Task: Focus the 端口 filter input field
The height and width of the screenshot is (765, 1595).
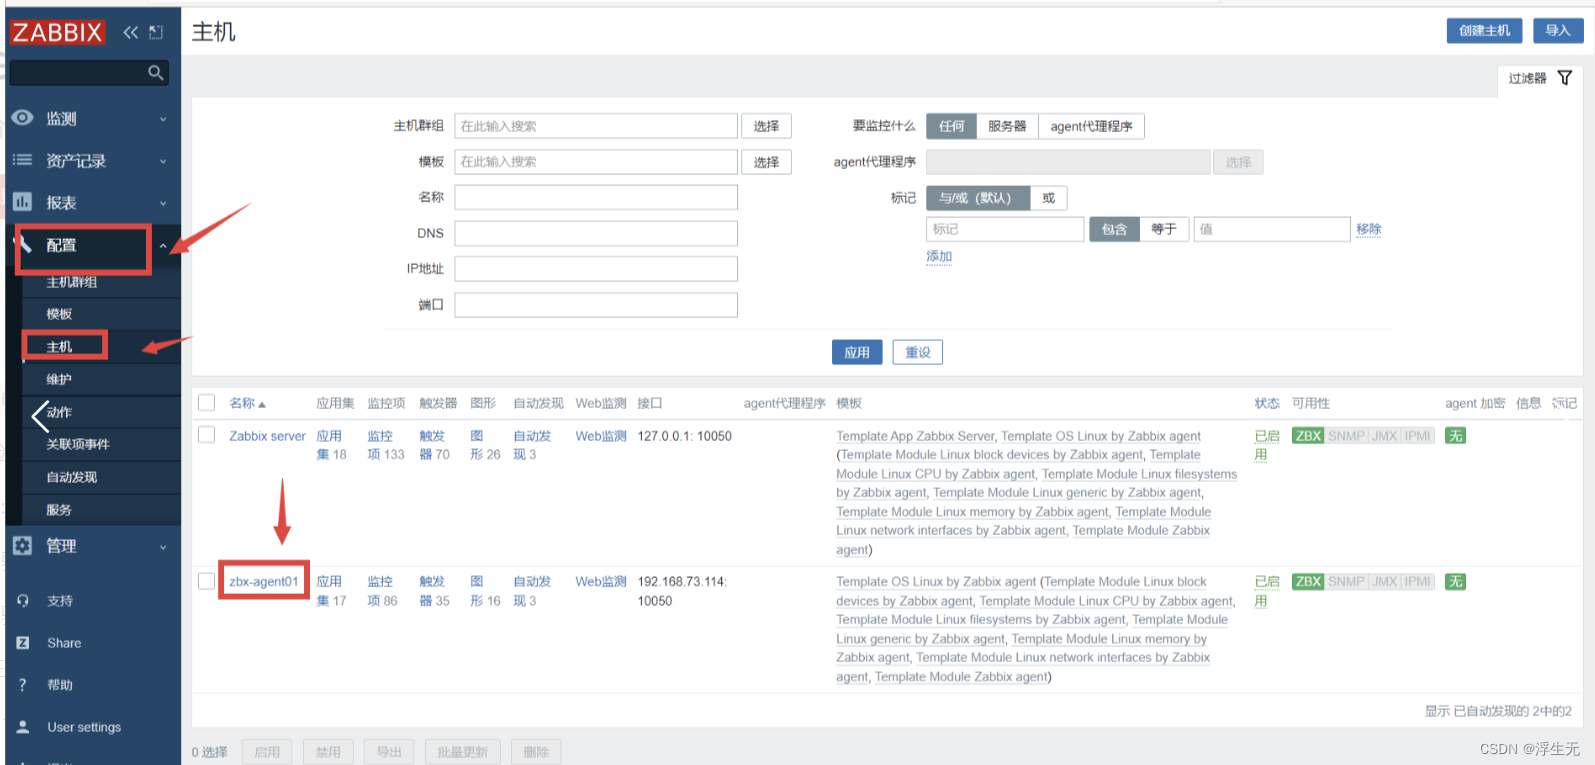Action: pyautogui.click(x=596, y=305)
